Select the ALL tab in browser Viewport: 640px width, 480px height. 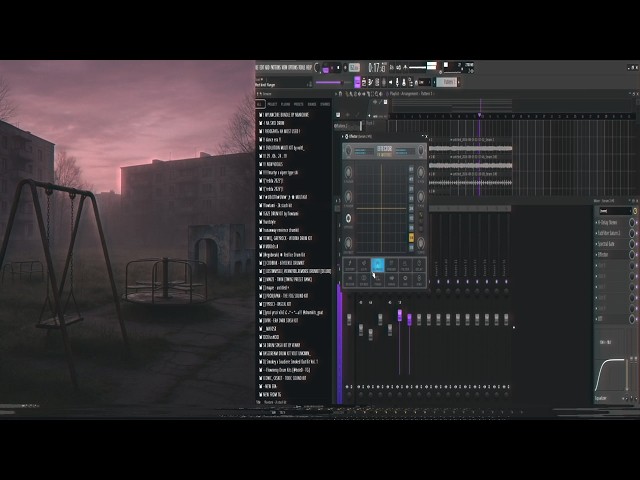click(x=260, y=104)
